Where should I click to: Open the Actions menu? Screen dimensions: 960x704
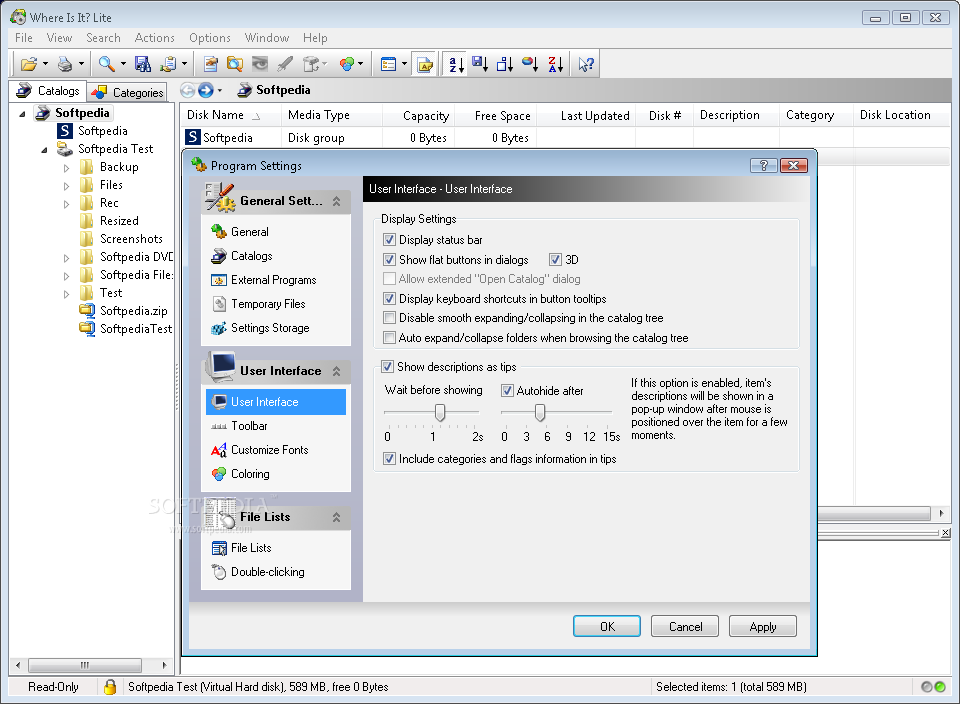coord(154,38)
